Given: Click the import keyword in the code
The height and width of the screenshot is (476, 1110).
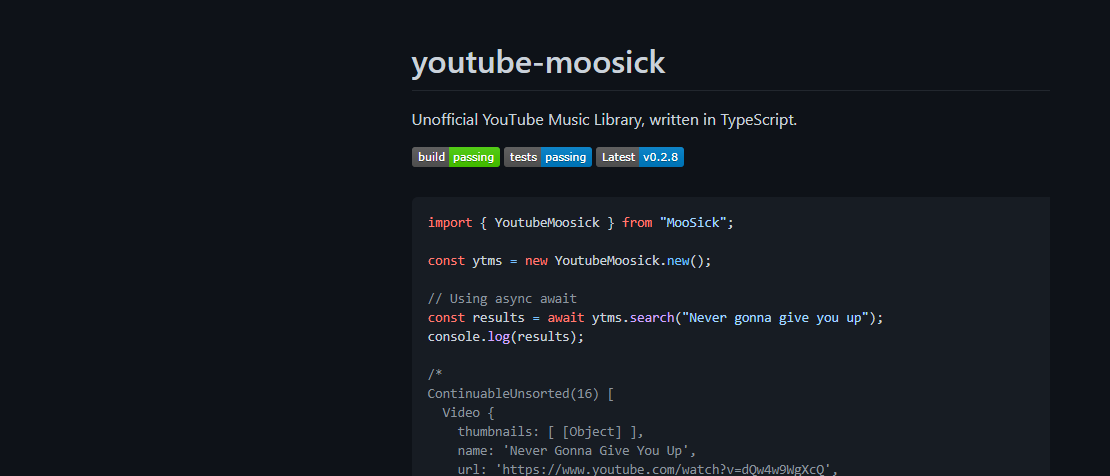Looking at the screenshot, I should [447, 222].
